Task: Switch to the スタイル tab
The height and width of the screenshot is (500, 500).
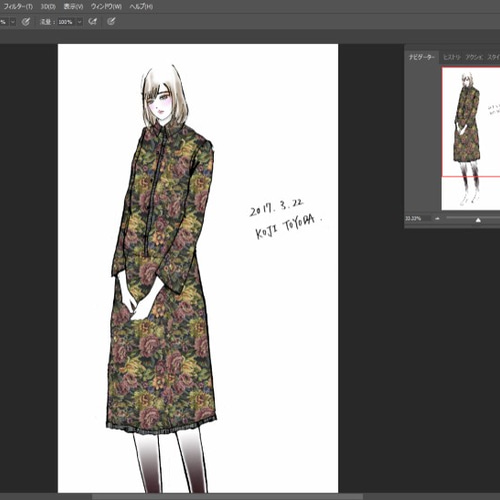Action: click(493, 57)
